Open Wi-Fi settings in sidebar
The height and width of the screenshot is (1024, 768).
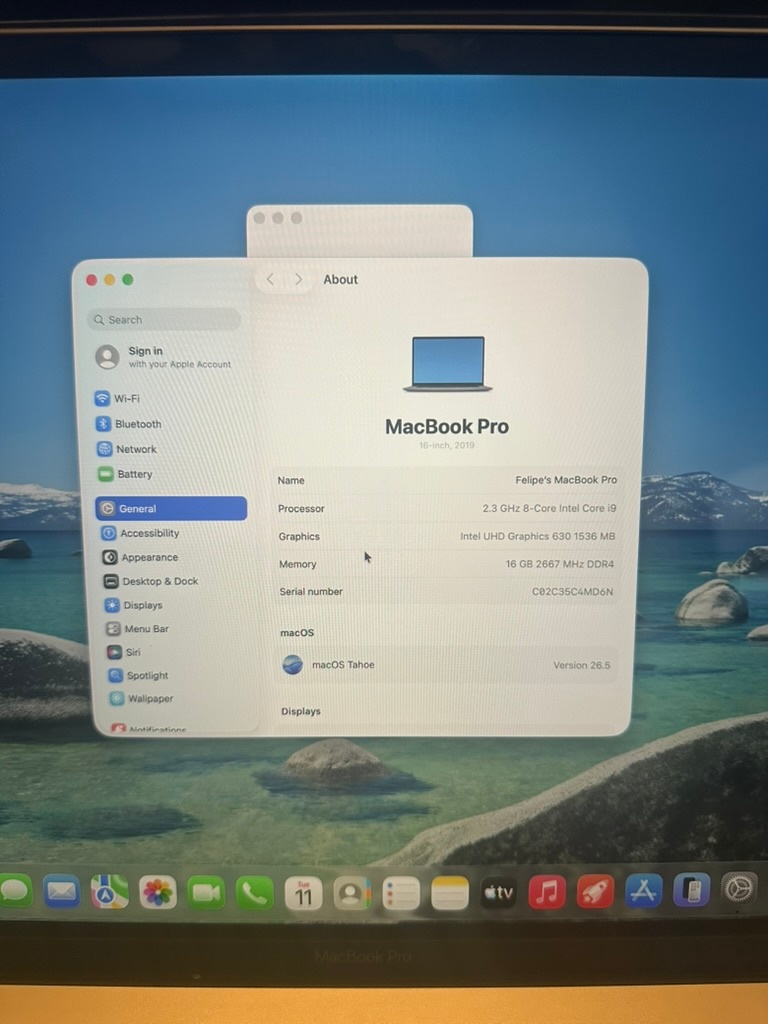118,398
